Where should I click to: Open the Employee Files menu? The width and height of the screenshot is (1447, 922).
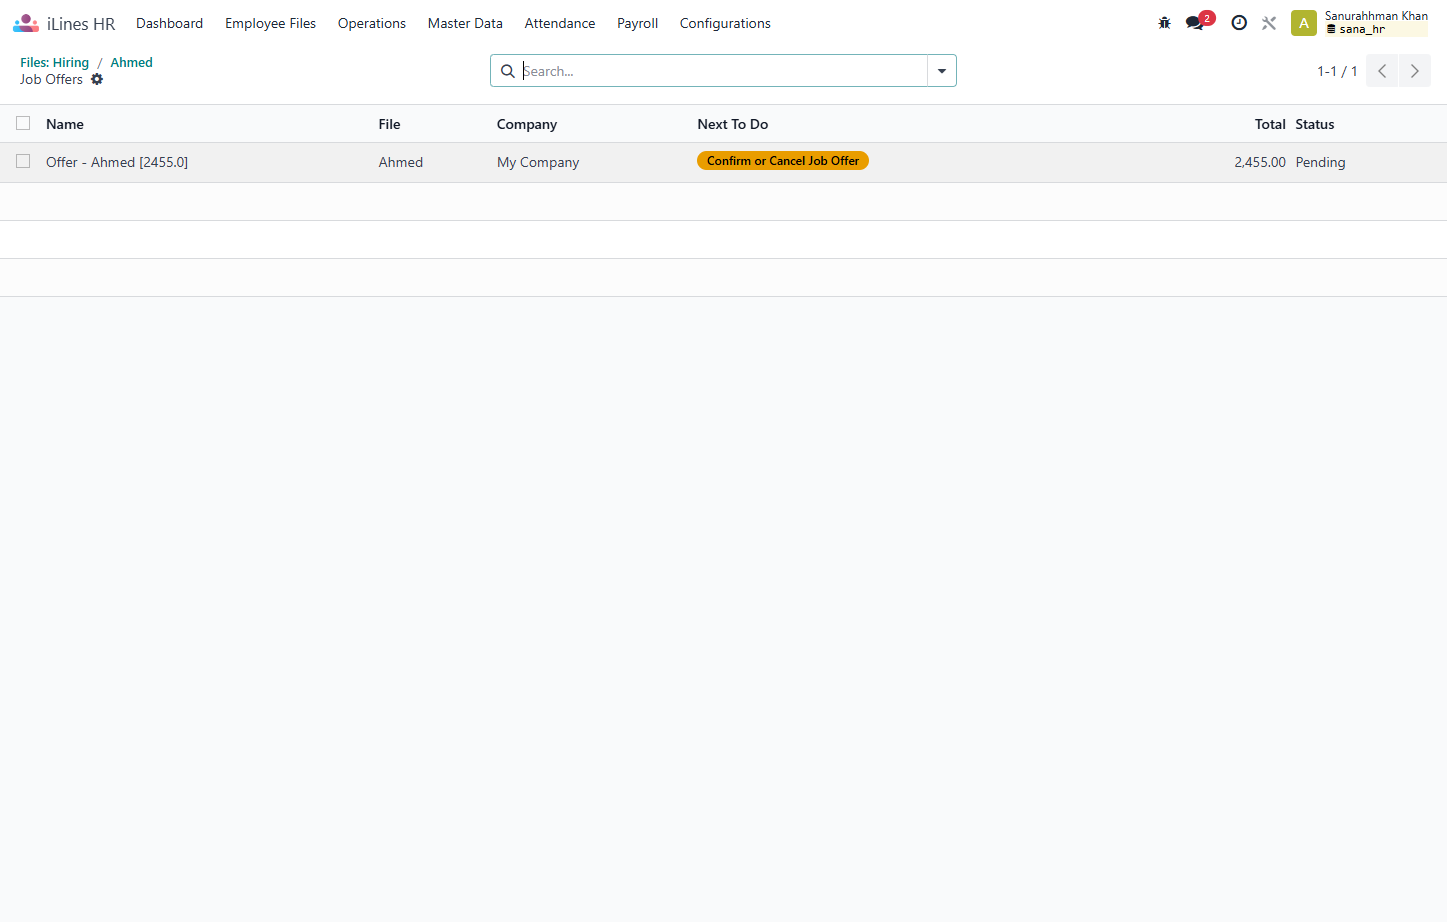[270, 23]
